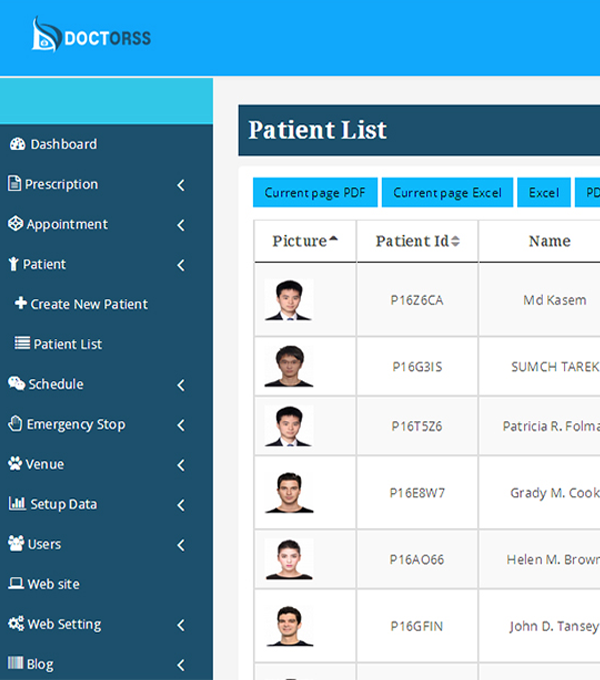Expand the Blog menu chevron
Viewport: 600px width, 680px height.
pos(181,665)
